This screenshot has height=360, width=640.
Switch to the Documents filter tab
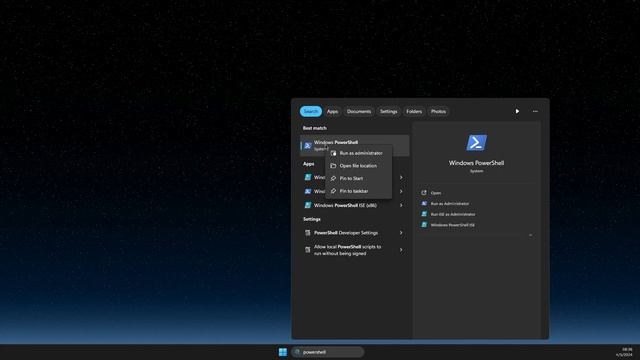359,111
